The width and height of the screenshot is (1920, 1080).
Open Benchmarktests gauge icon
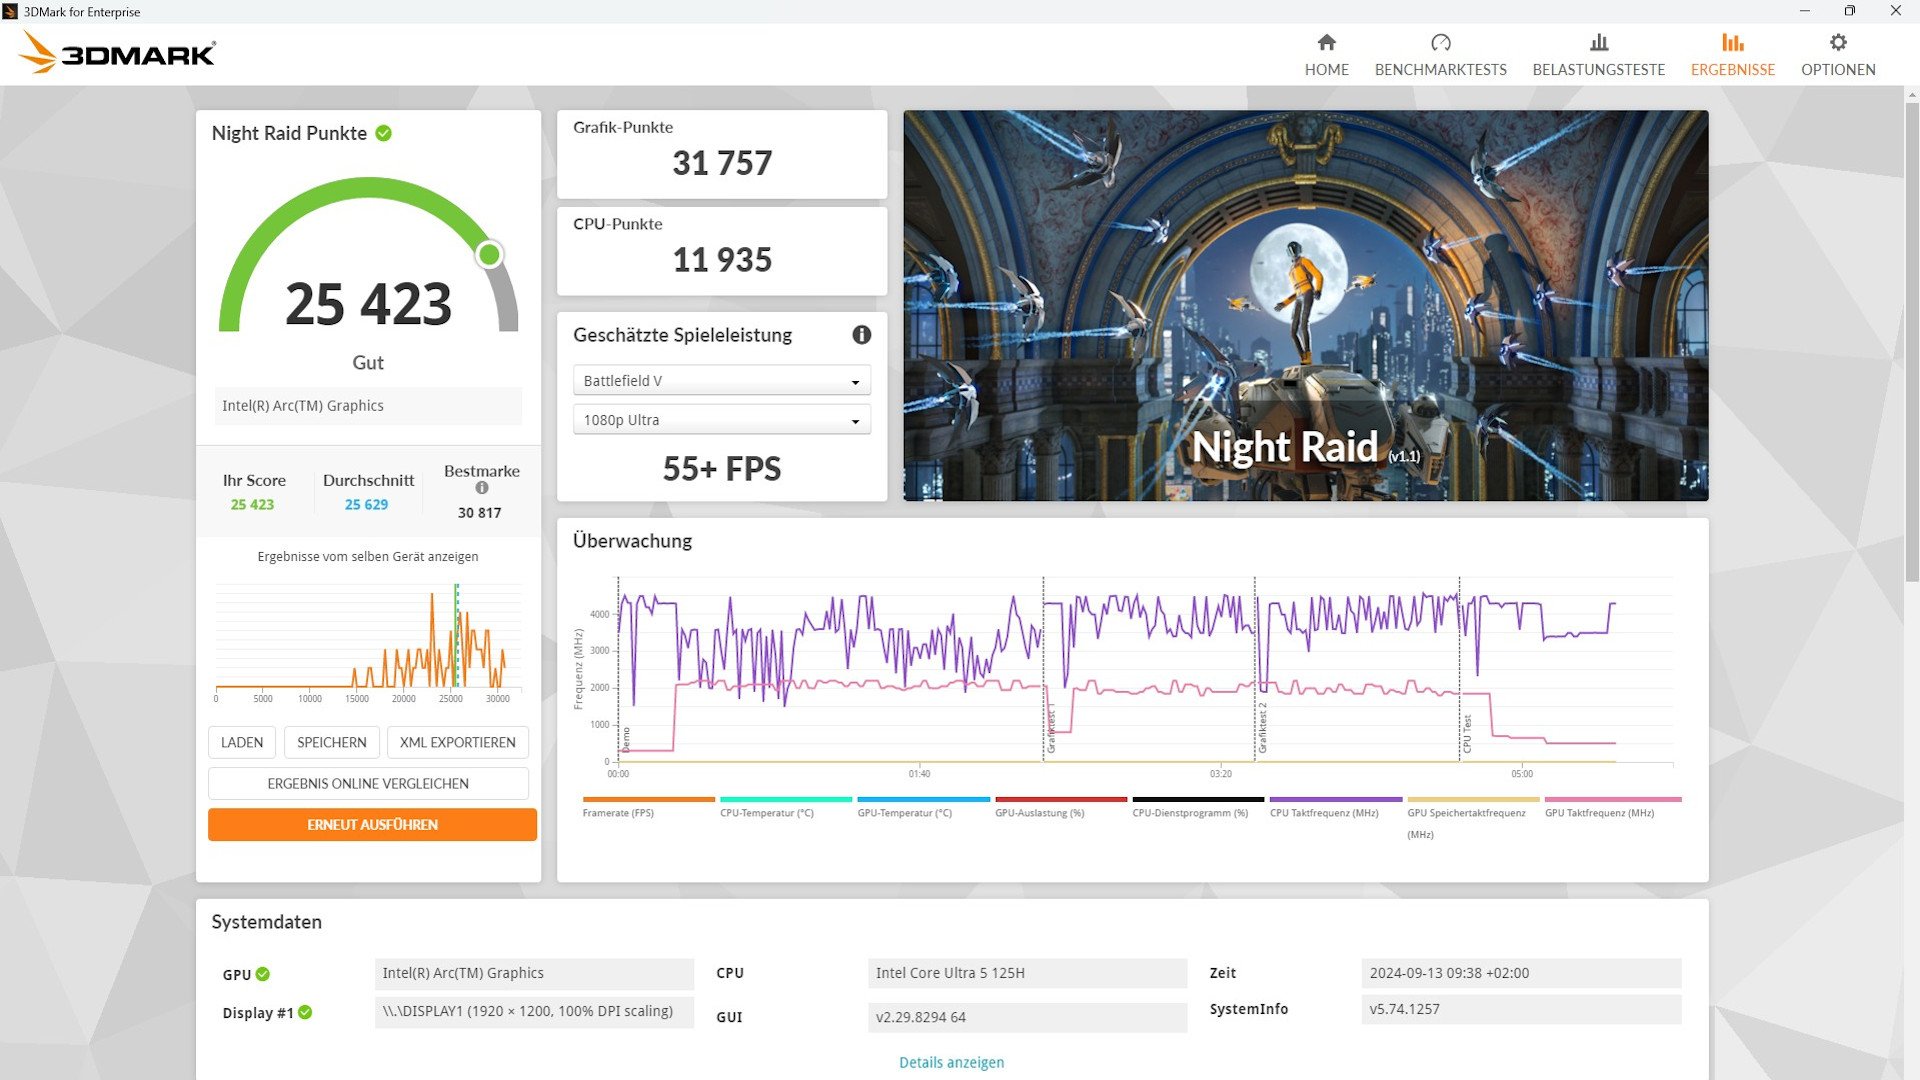coord(1440,42)
